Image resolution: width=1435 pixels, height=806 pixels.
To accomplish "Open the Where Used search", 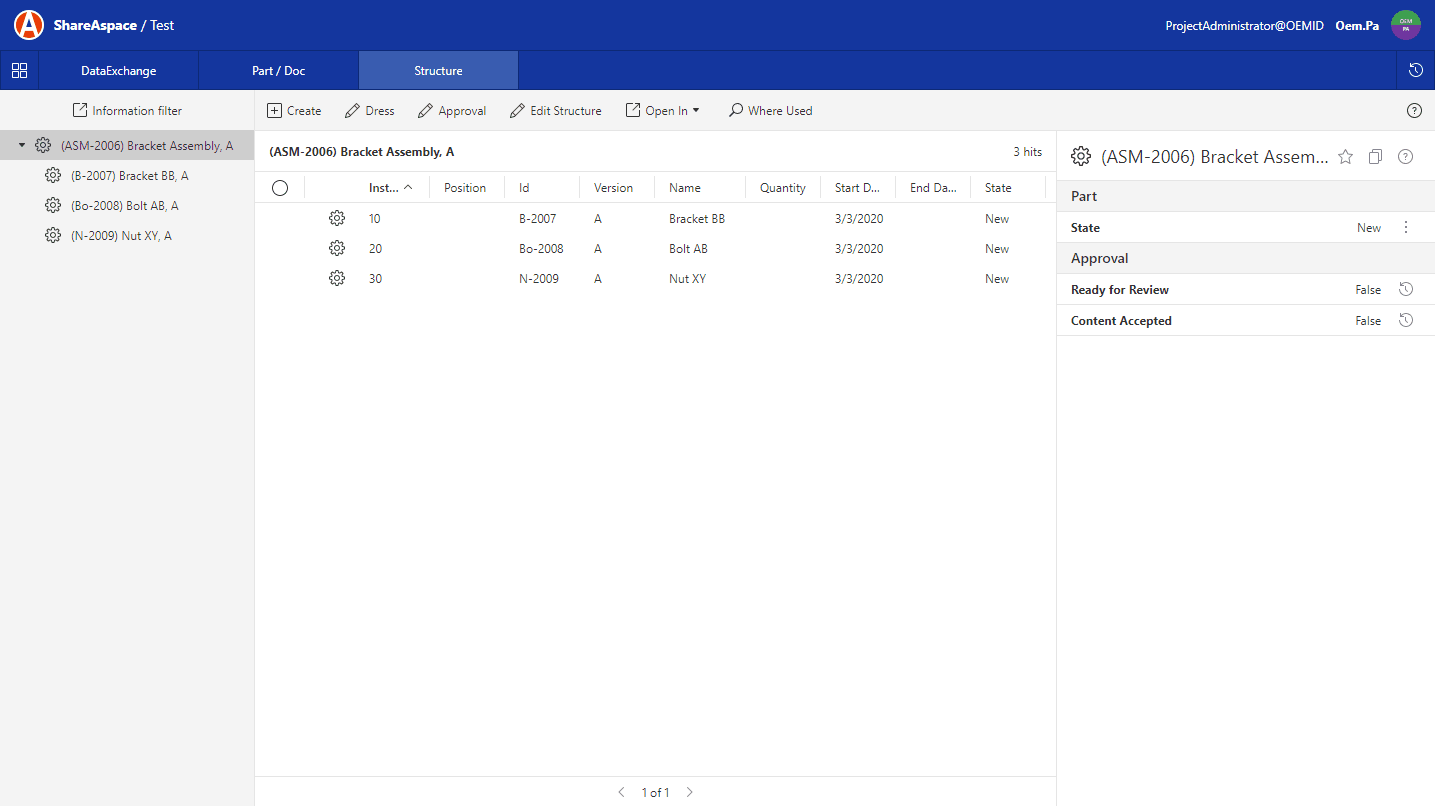I will 770,110.
